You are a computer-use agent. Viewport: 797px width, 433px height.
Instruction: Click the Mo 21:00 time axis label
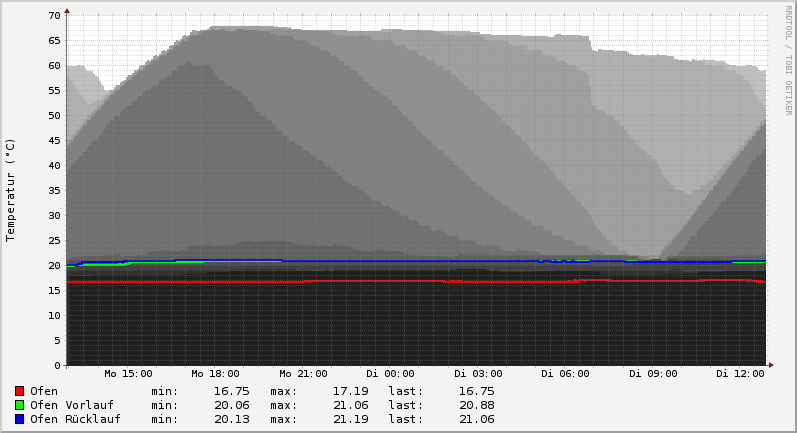click(x=303, y=374)
